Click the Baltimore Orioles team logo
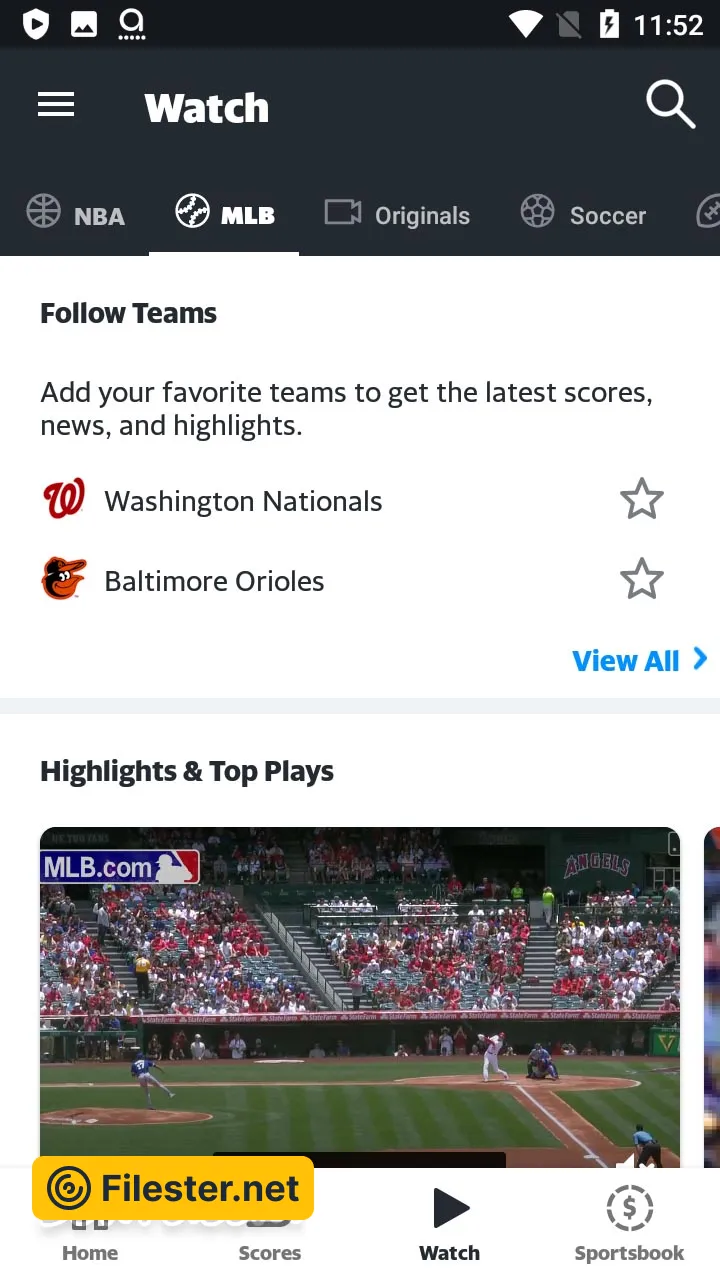Viewport: 720px width, 1280px height. coord(64,579)
